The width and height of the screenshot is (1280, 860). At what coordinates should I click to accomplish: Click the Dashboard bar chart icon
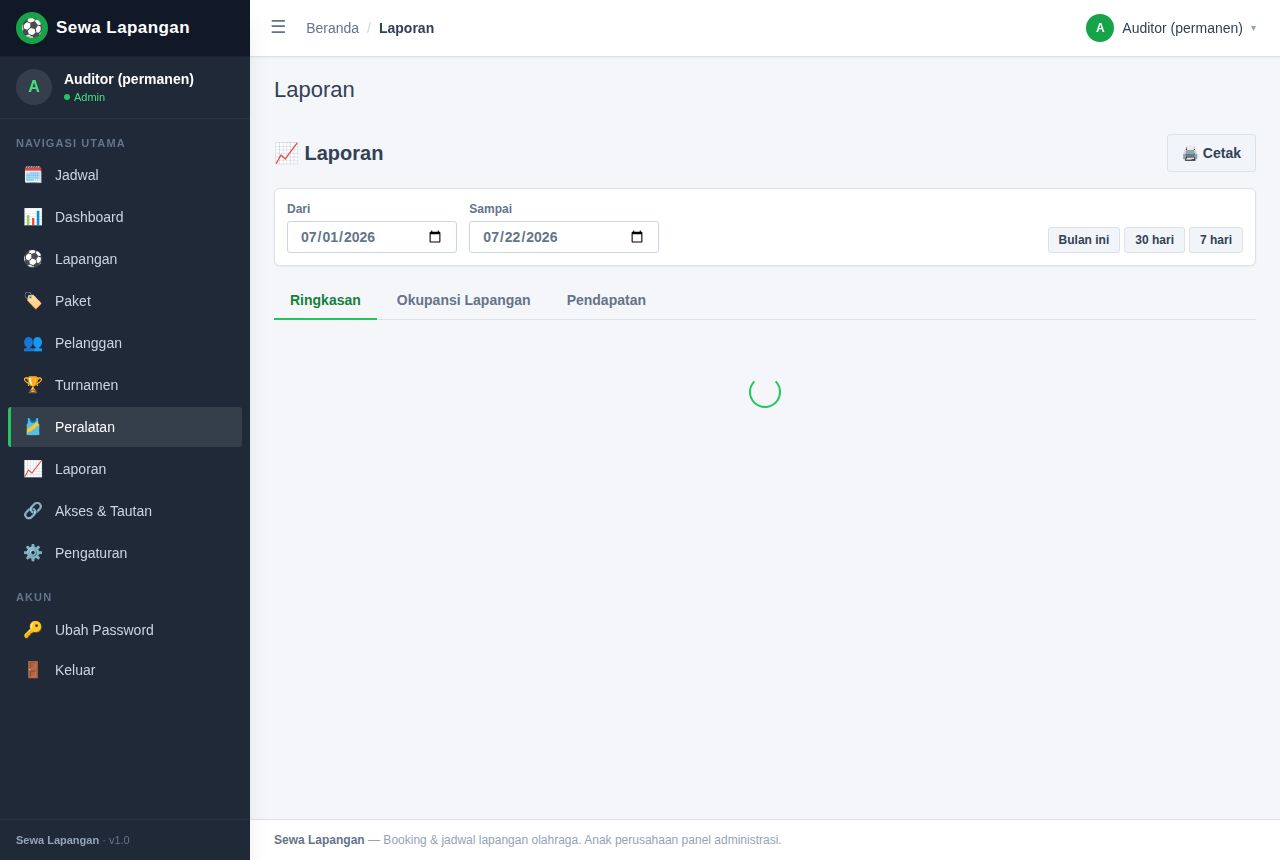pyautogui.click(x=33, y=217)
